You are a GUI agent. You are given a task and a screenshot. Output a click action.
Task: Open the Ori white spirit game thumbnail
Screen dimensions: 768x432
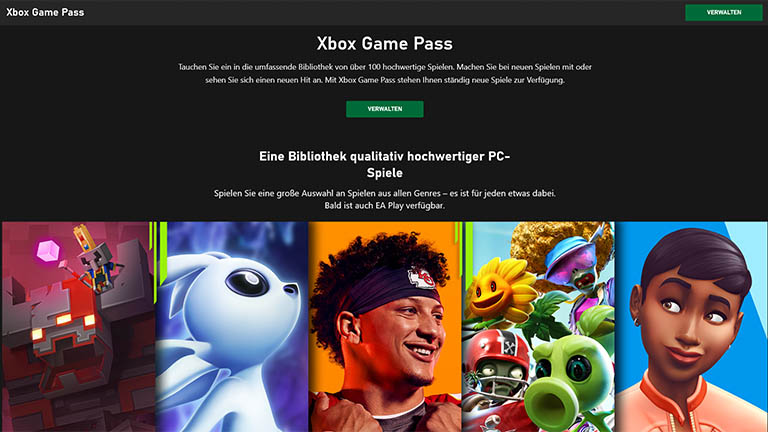[232, 327]
